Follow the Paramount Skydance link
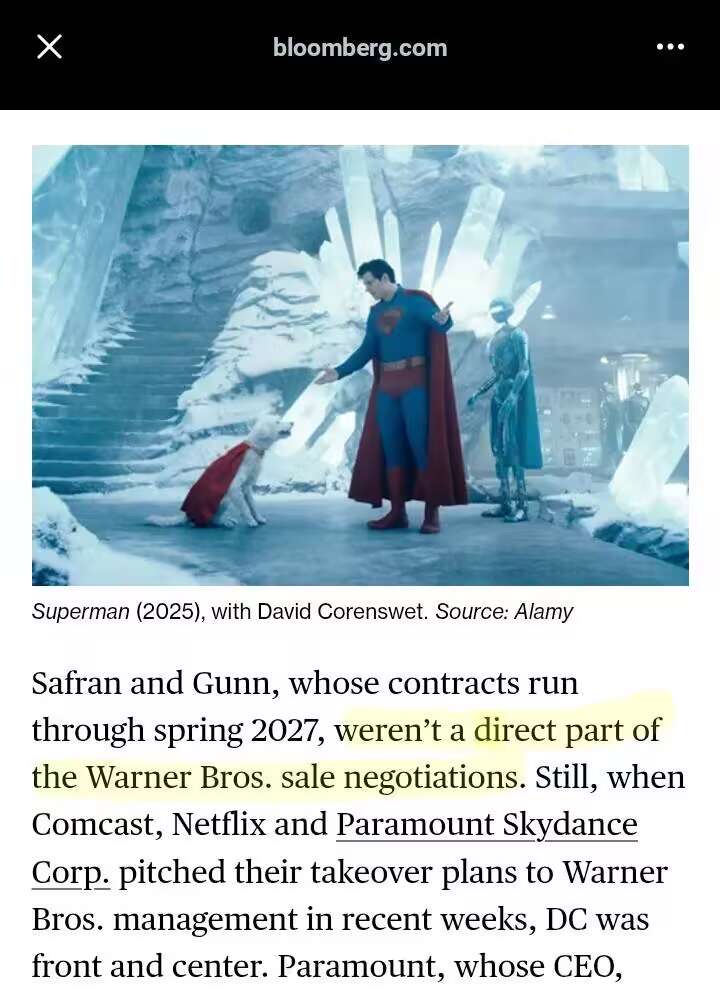Screen dimensions: 720x988 (x=486, y=824)
